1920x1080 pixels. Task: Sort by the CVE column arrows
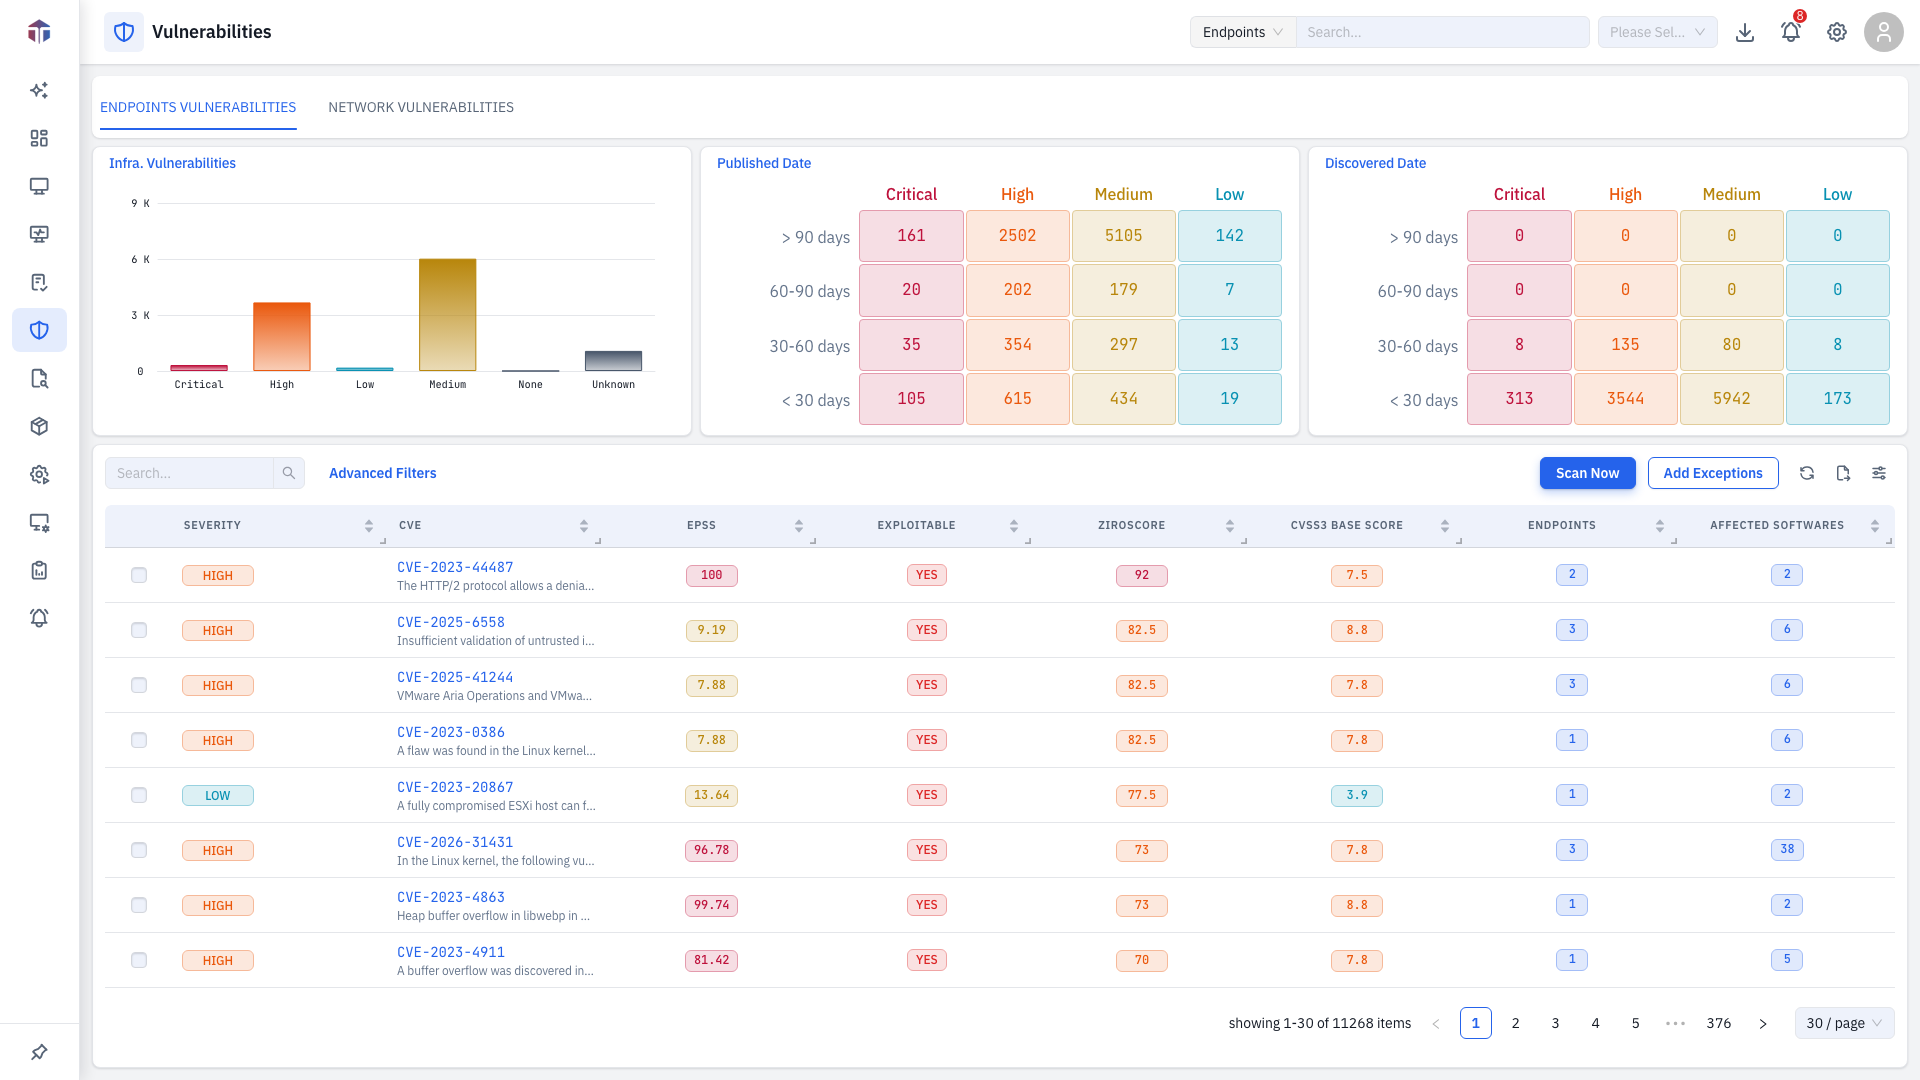(584, 526)
